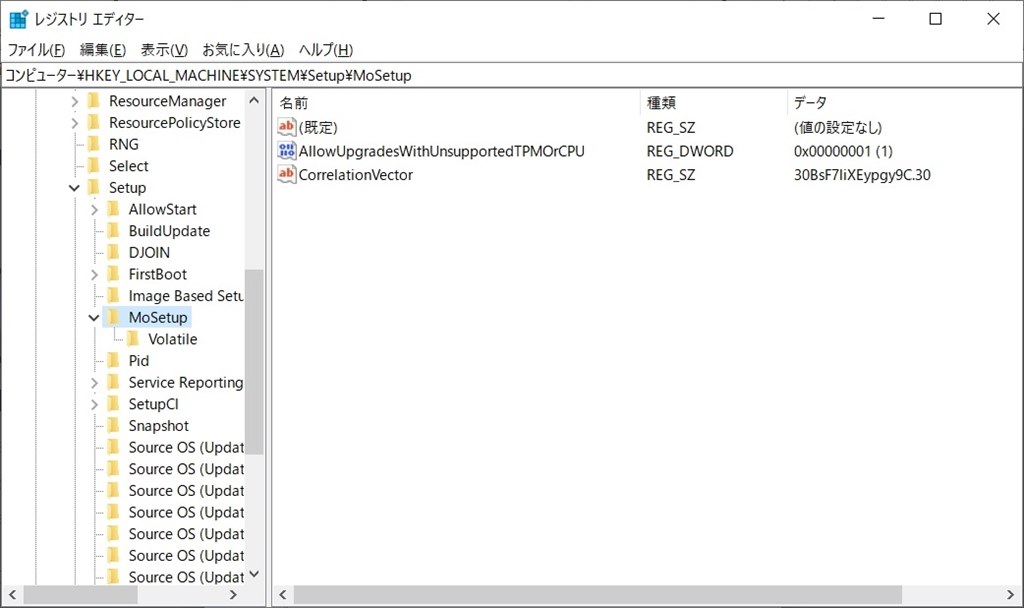Select the AllowUpgradesWithUnsupportedTPMOrCPU value name
The width and height of the screenshot is (1024, 608).
(x=441, y=151)
